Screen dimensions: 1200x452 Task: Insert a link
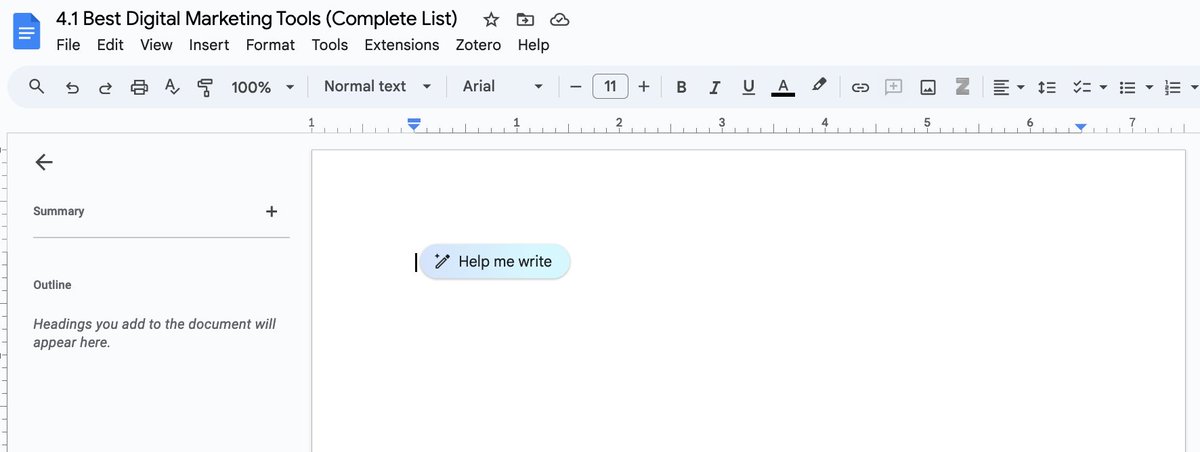point(860,87)
